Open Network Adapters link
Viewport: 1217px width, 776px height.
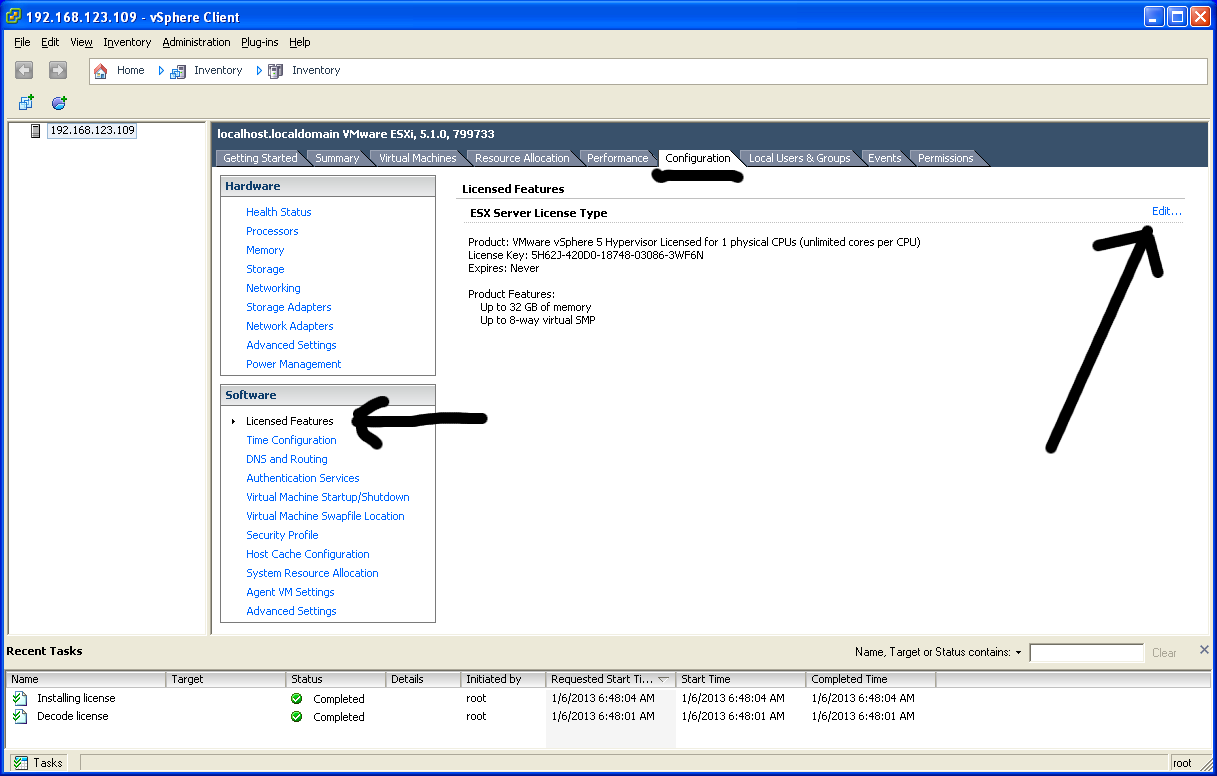tap(290, 326)
